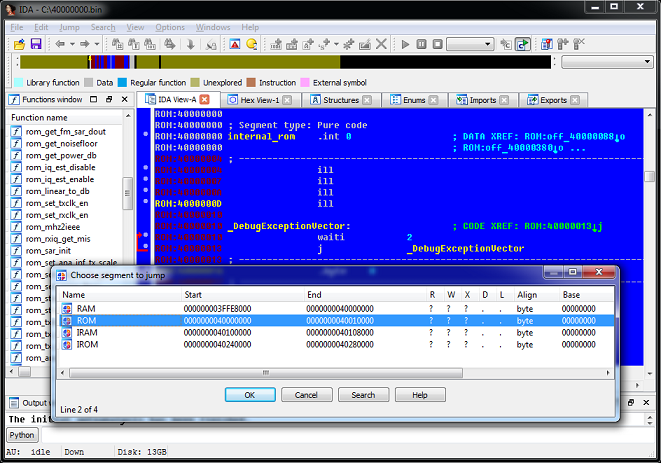Select the IRAM segment row
This screenshot has width=661, height=463.
[x=87, y=332]
